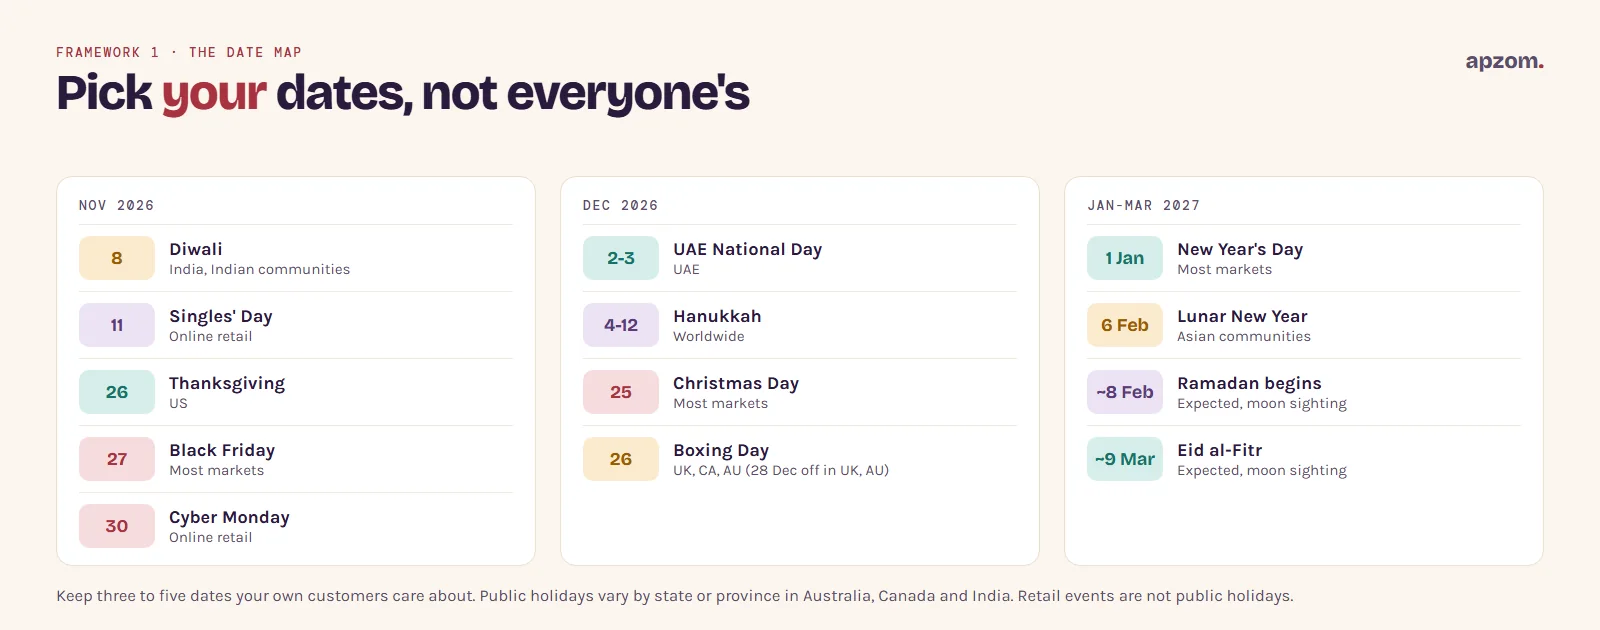Viewport: 1600px width, 630px height.
Task: Click the NOV 2026 column header
Action: click(117, 205)
